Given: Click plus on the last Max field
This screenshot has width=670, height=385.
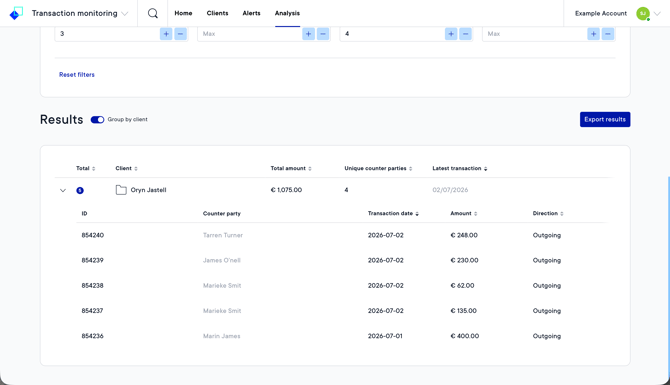Looking at the screenshot, I should point(594,34).
